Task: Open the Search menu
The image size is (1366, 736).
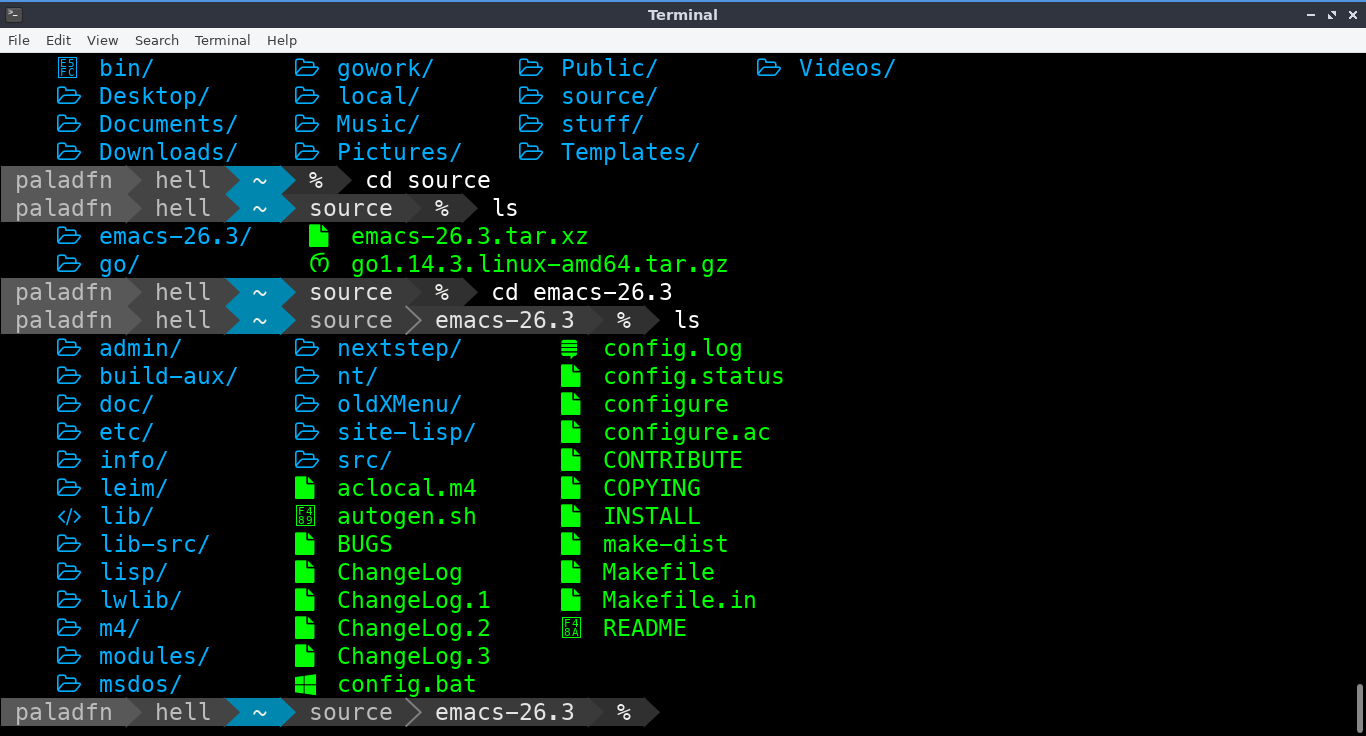Action: point(157,40)
